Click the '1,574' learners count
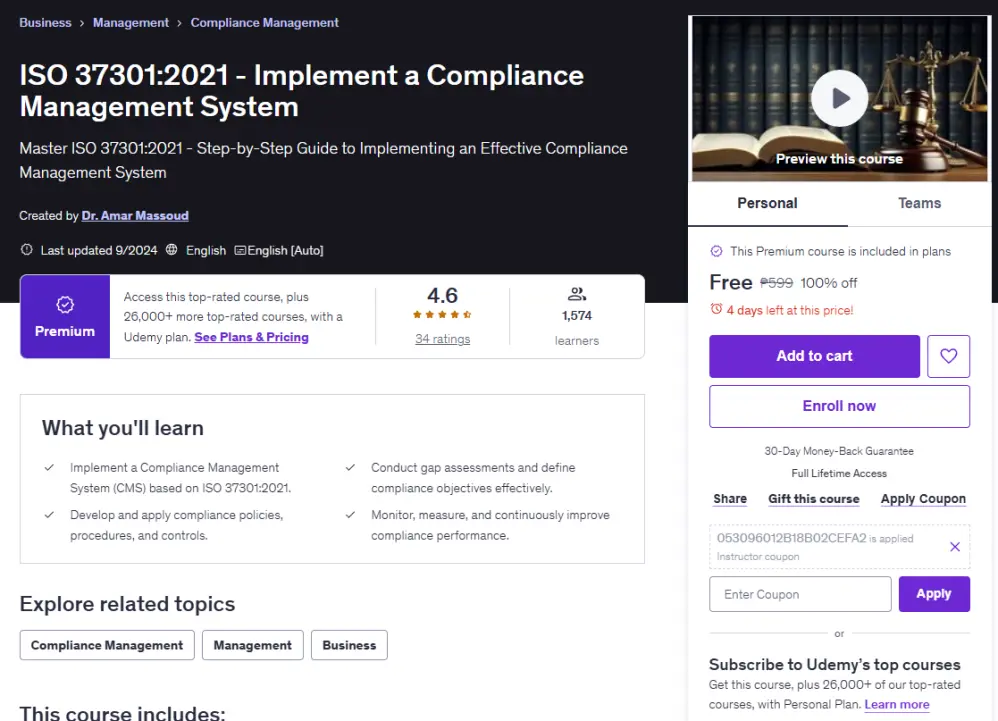The width and height of the screenshot is (998, 721). pos(577,316)
